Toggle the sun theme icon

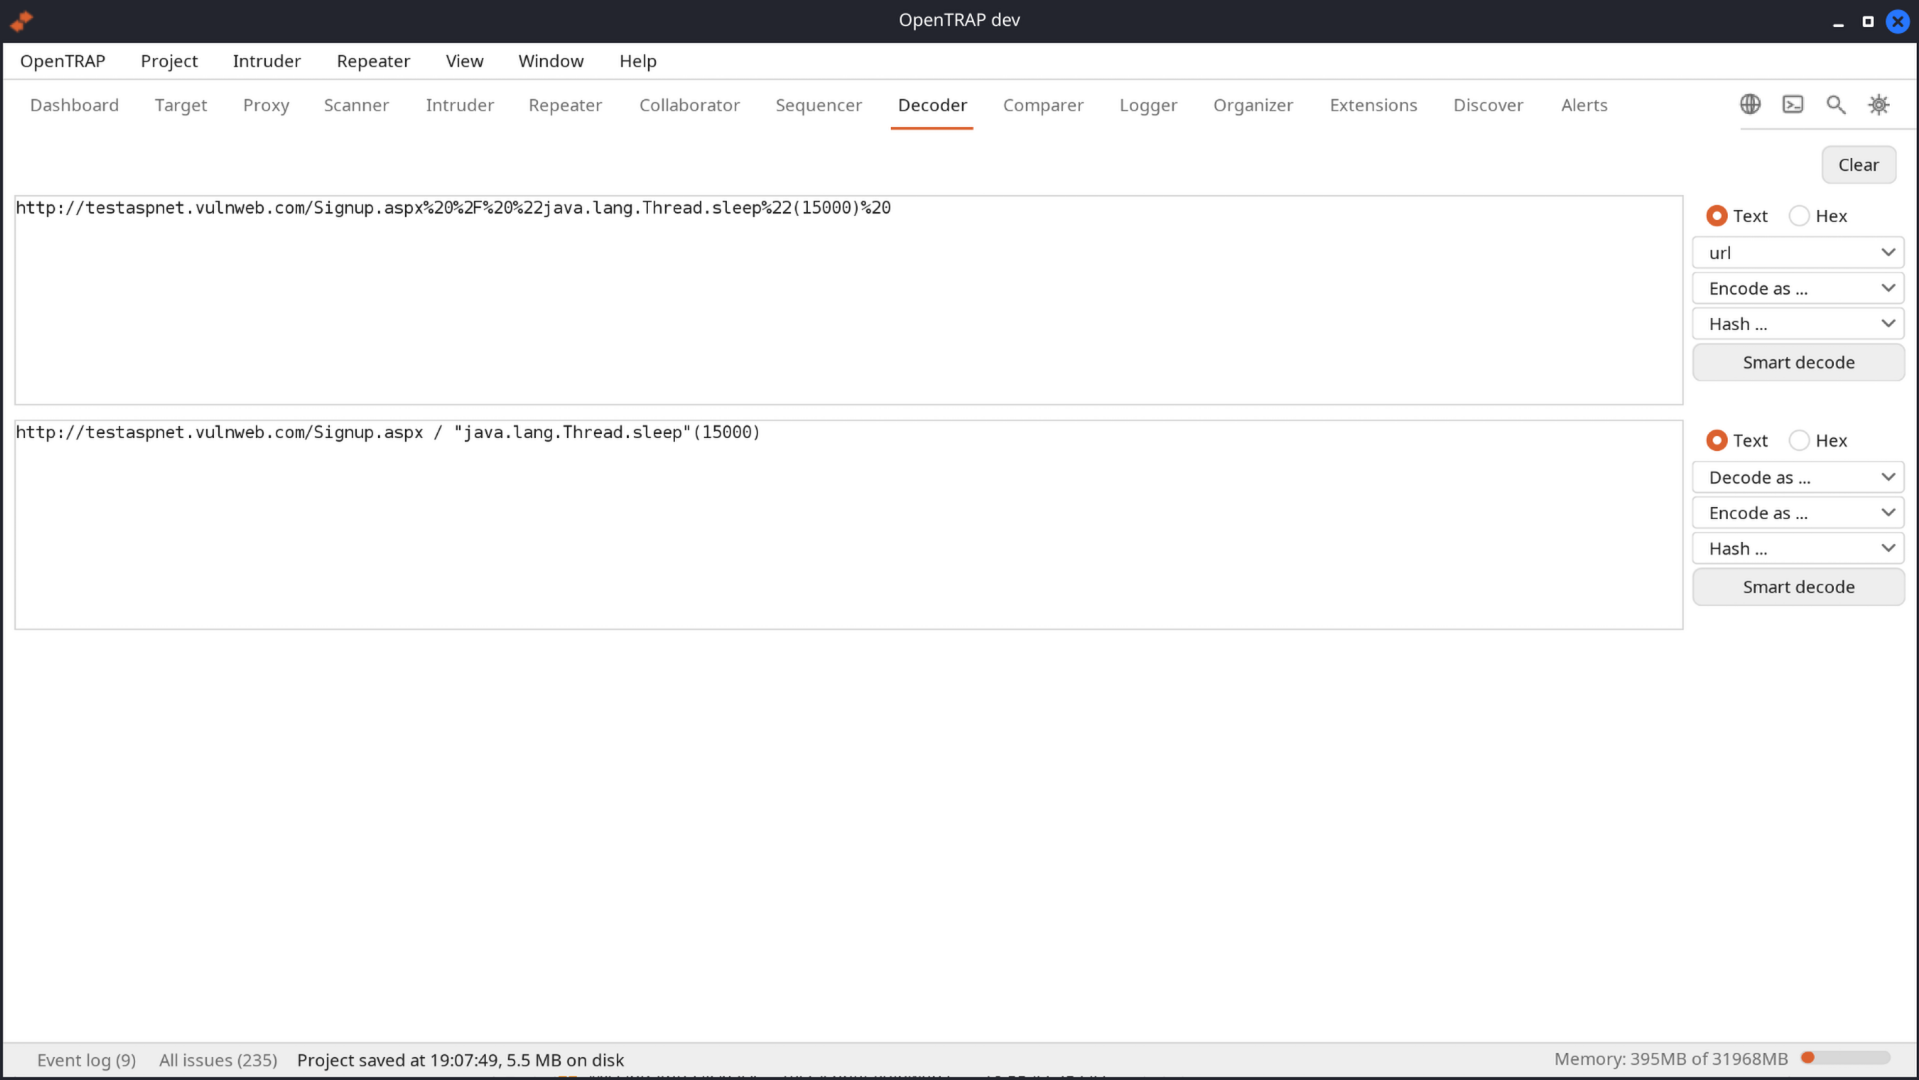pyautogui.click(x=1879, y=104)
